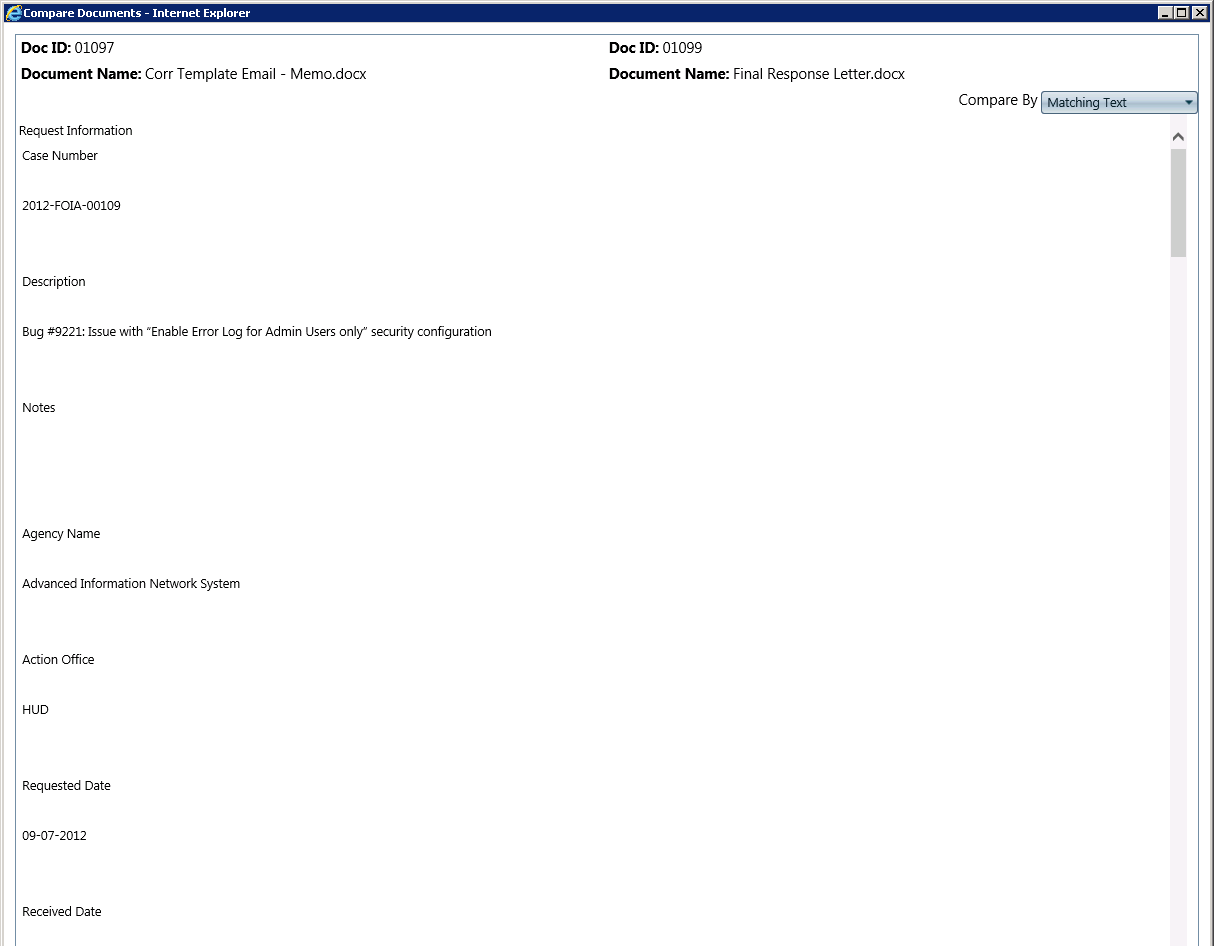Maximize the Compare Documents window
This screenshot has width=1214, height=946.
coord(1182,13)
